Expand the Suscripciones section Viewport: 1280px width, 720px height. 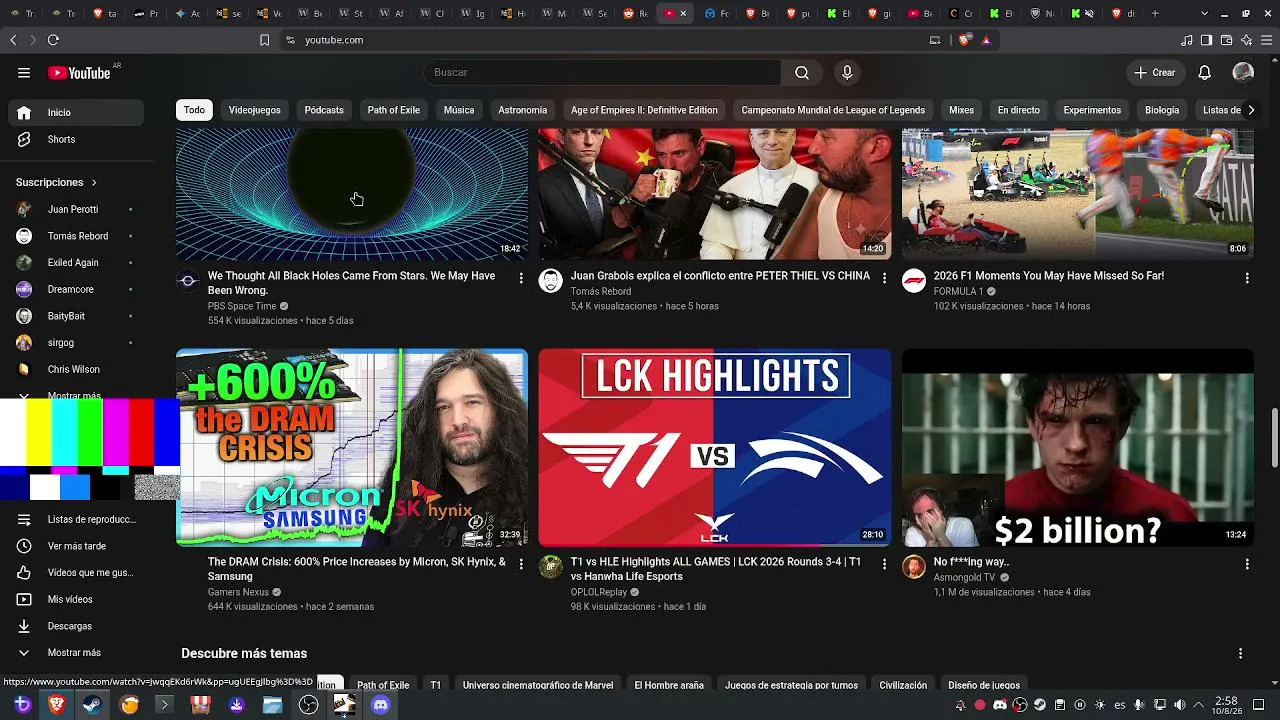click(x=56, y=182)
